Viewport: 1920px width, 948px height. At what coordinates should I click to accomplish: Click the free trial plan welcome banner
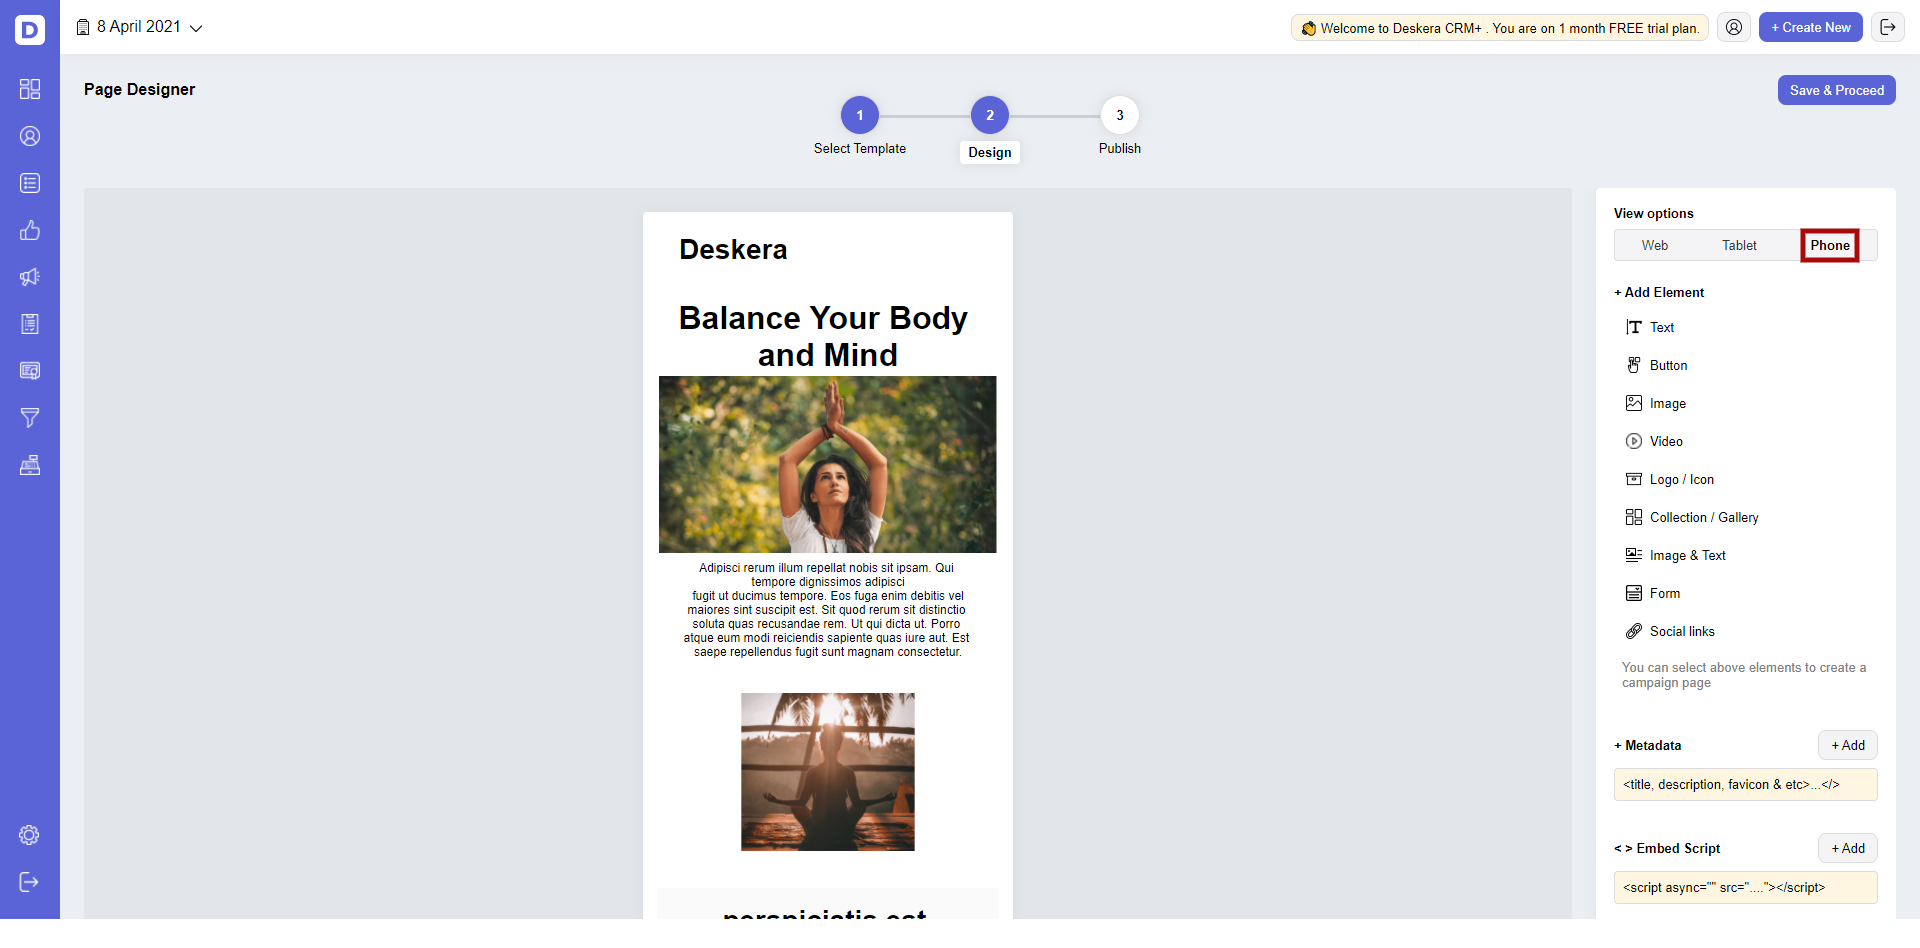(1500, 28)
